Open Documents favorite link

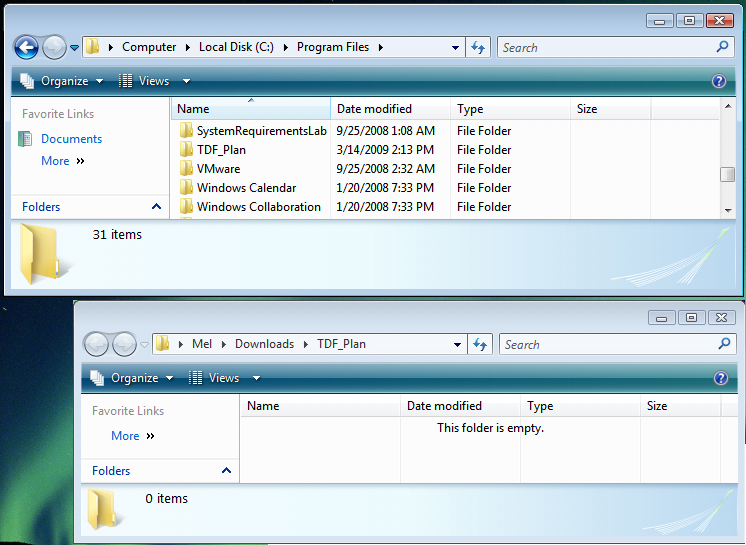[x=71, y=139]
